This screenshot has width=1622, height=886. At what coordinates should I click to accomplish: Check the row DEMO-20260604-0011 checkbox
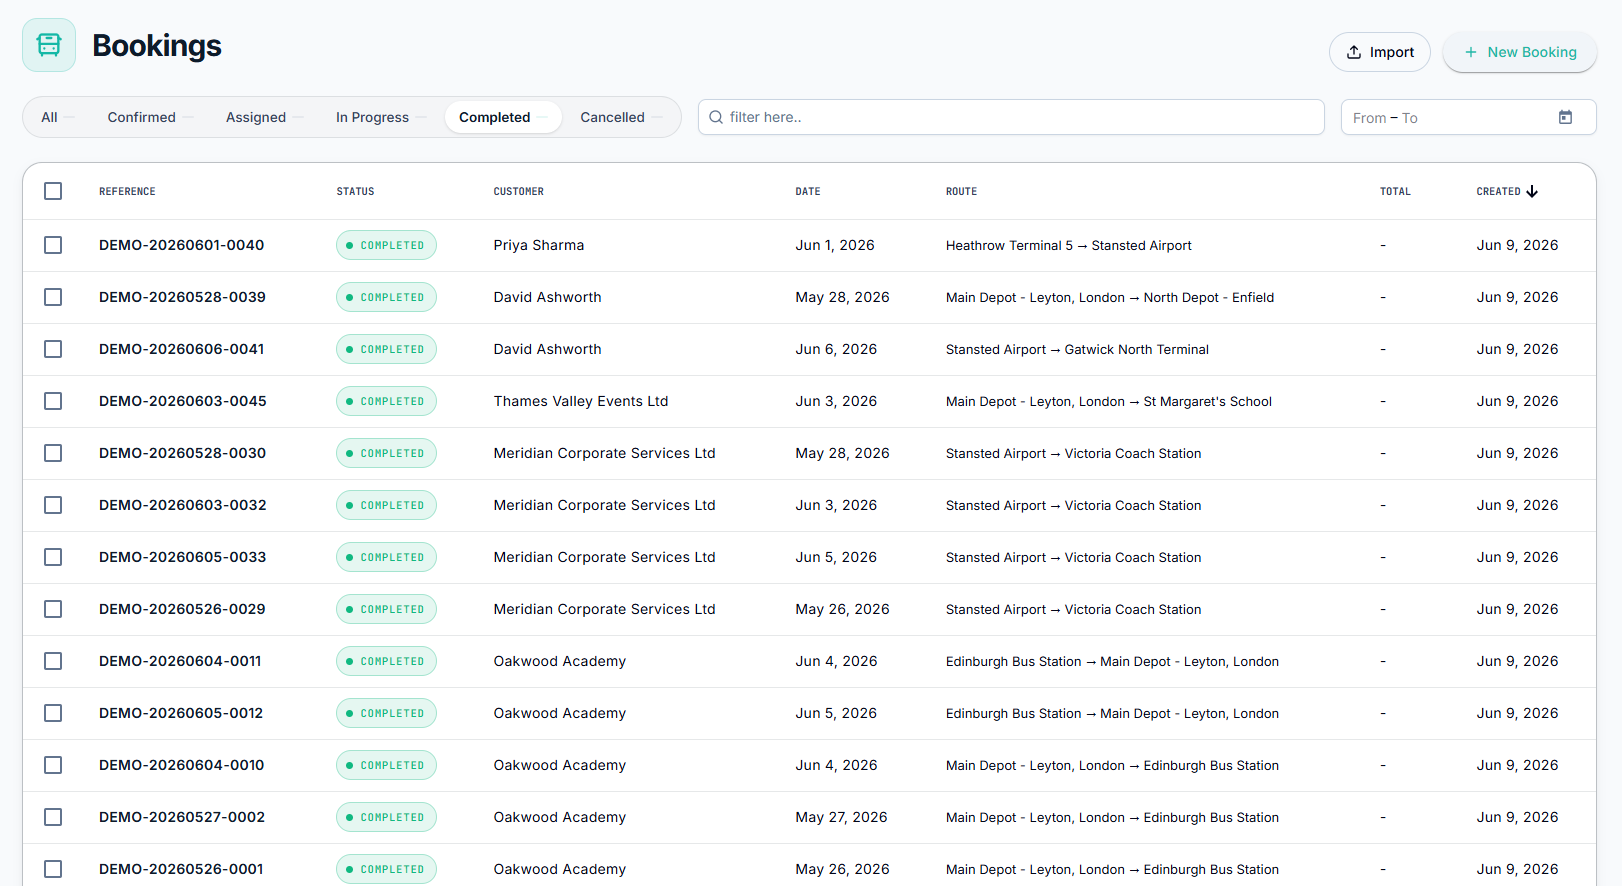pyautogui.click(x=53, y=661)
